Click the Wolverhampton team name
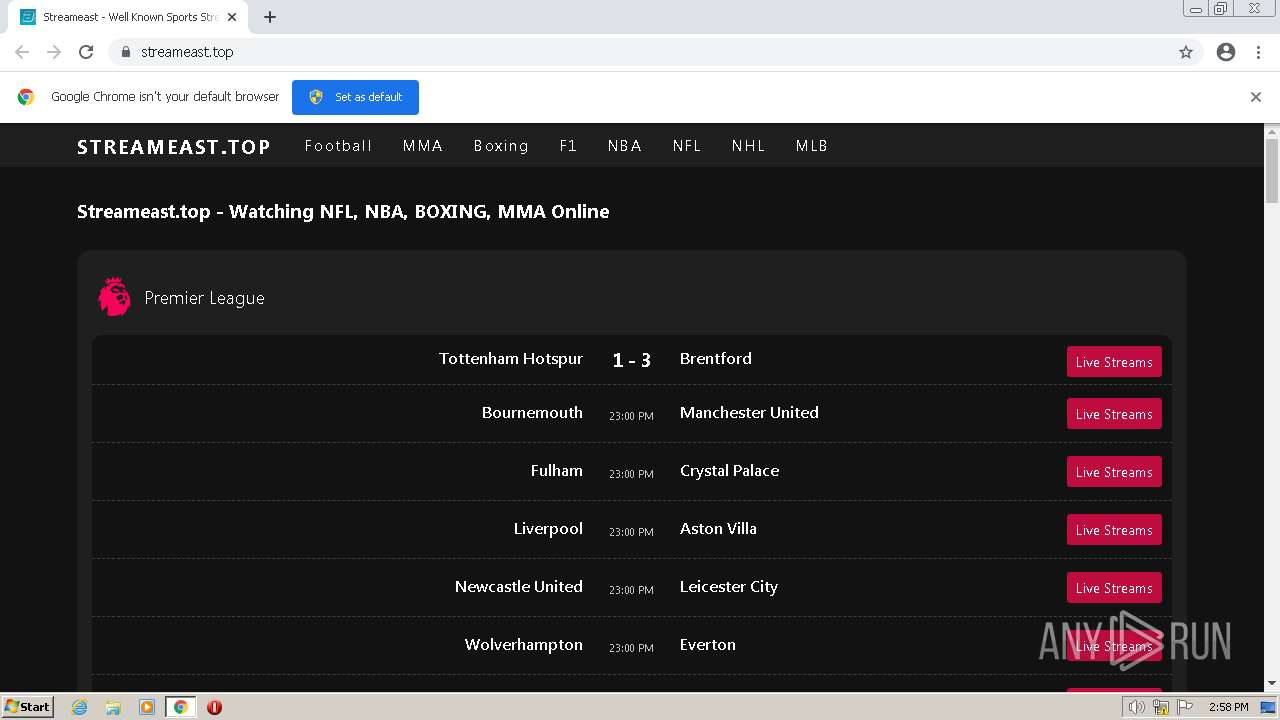This screenshot has height=720, width=1280. 524,645
